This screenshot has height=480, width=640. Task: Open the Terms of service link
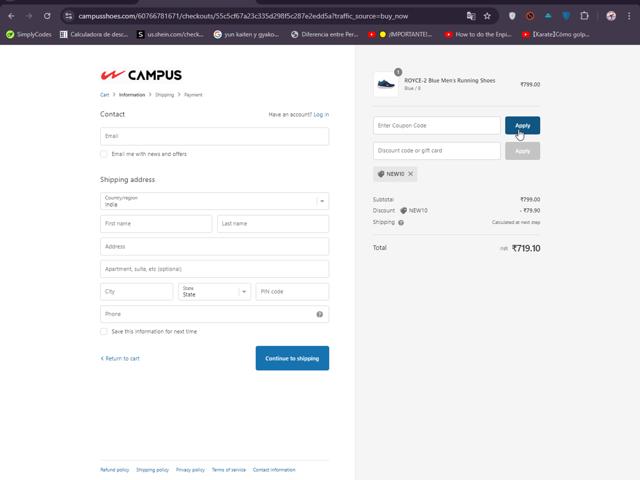click(x=229, y=470)
